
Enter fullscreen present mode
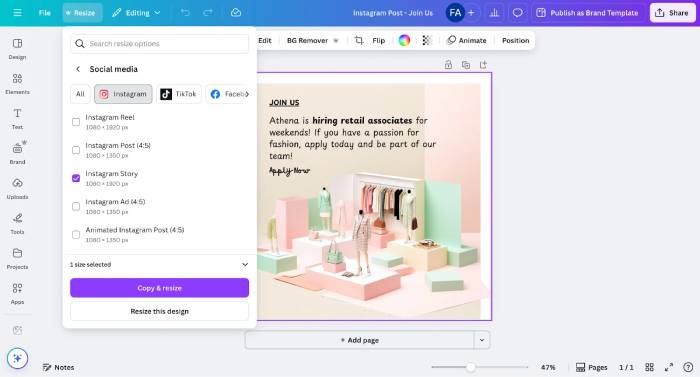tap(668, 367)
